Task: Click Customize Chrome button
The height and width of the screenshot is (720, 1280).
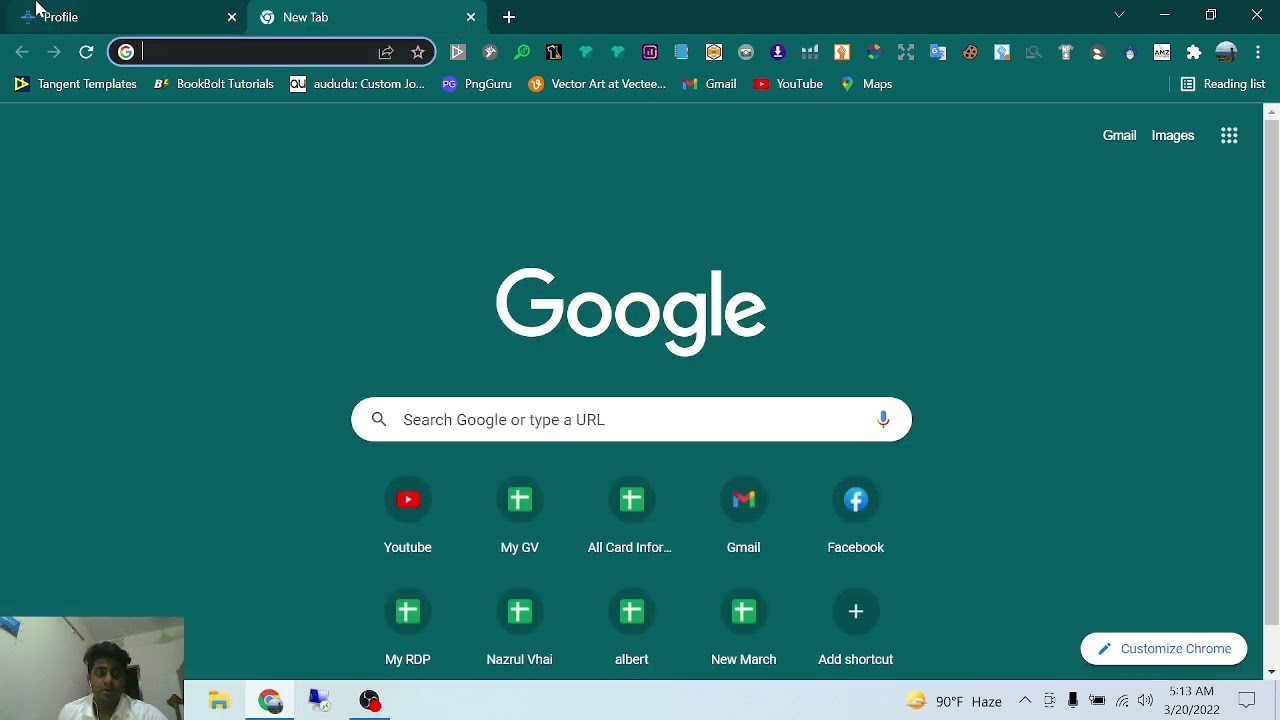Action: [1164, 649]
